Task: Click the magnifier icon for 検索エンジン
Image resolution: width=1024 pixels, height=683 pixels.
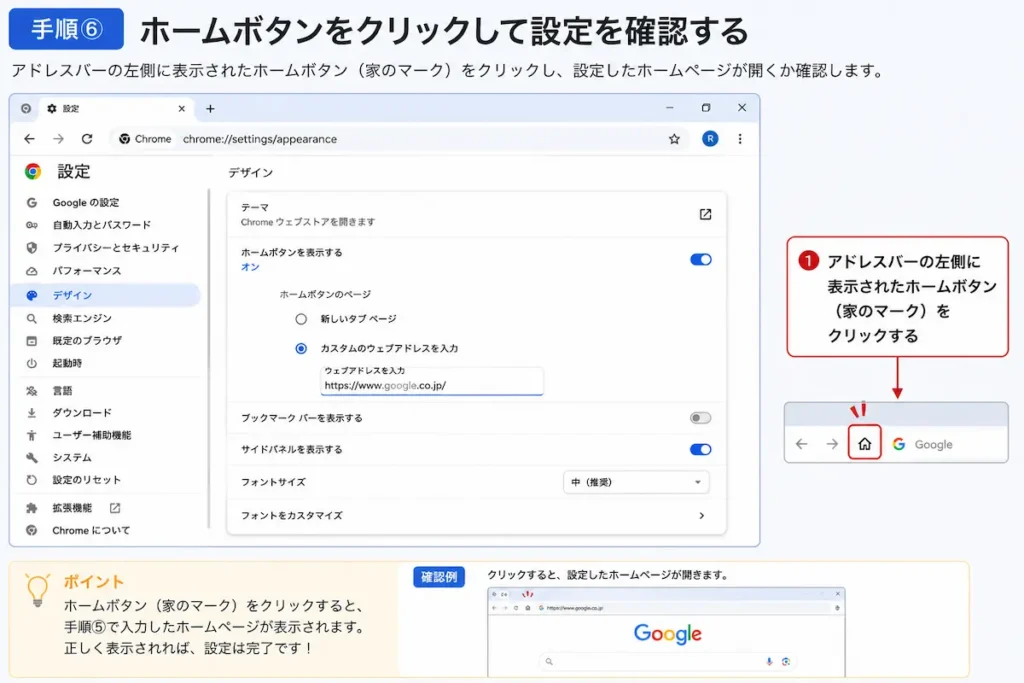Action: point(31,319)
